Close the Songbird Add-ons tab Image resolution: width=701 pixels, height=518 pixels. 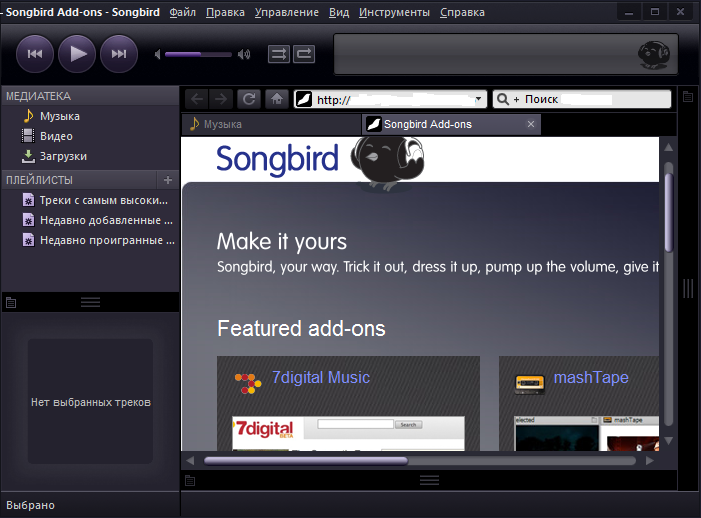[531, 124]
